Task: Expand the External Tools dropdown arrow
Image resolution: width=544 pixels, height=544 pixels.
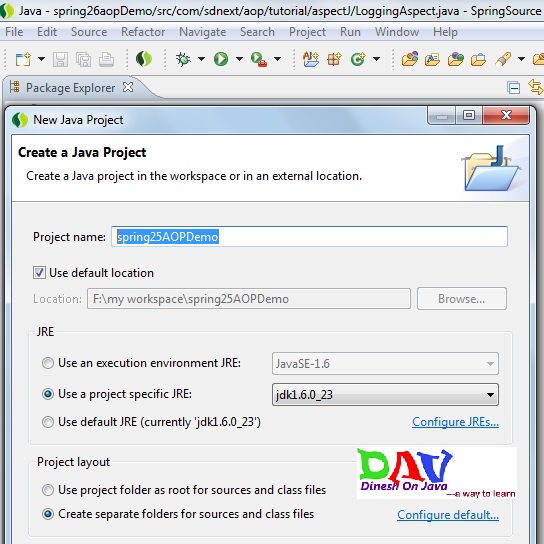Action: point(277,59)
